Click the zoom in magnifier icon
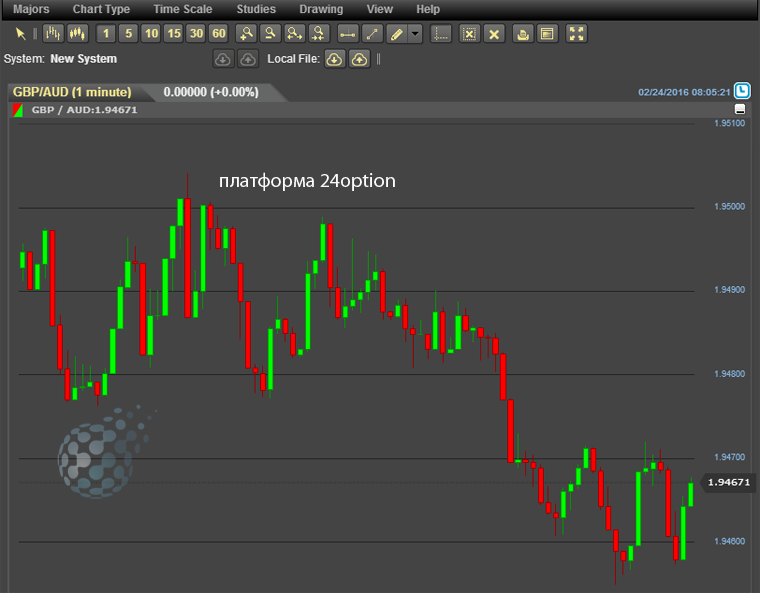 [246, 33]
